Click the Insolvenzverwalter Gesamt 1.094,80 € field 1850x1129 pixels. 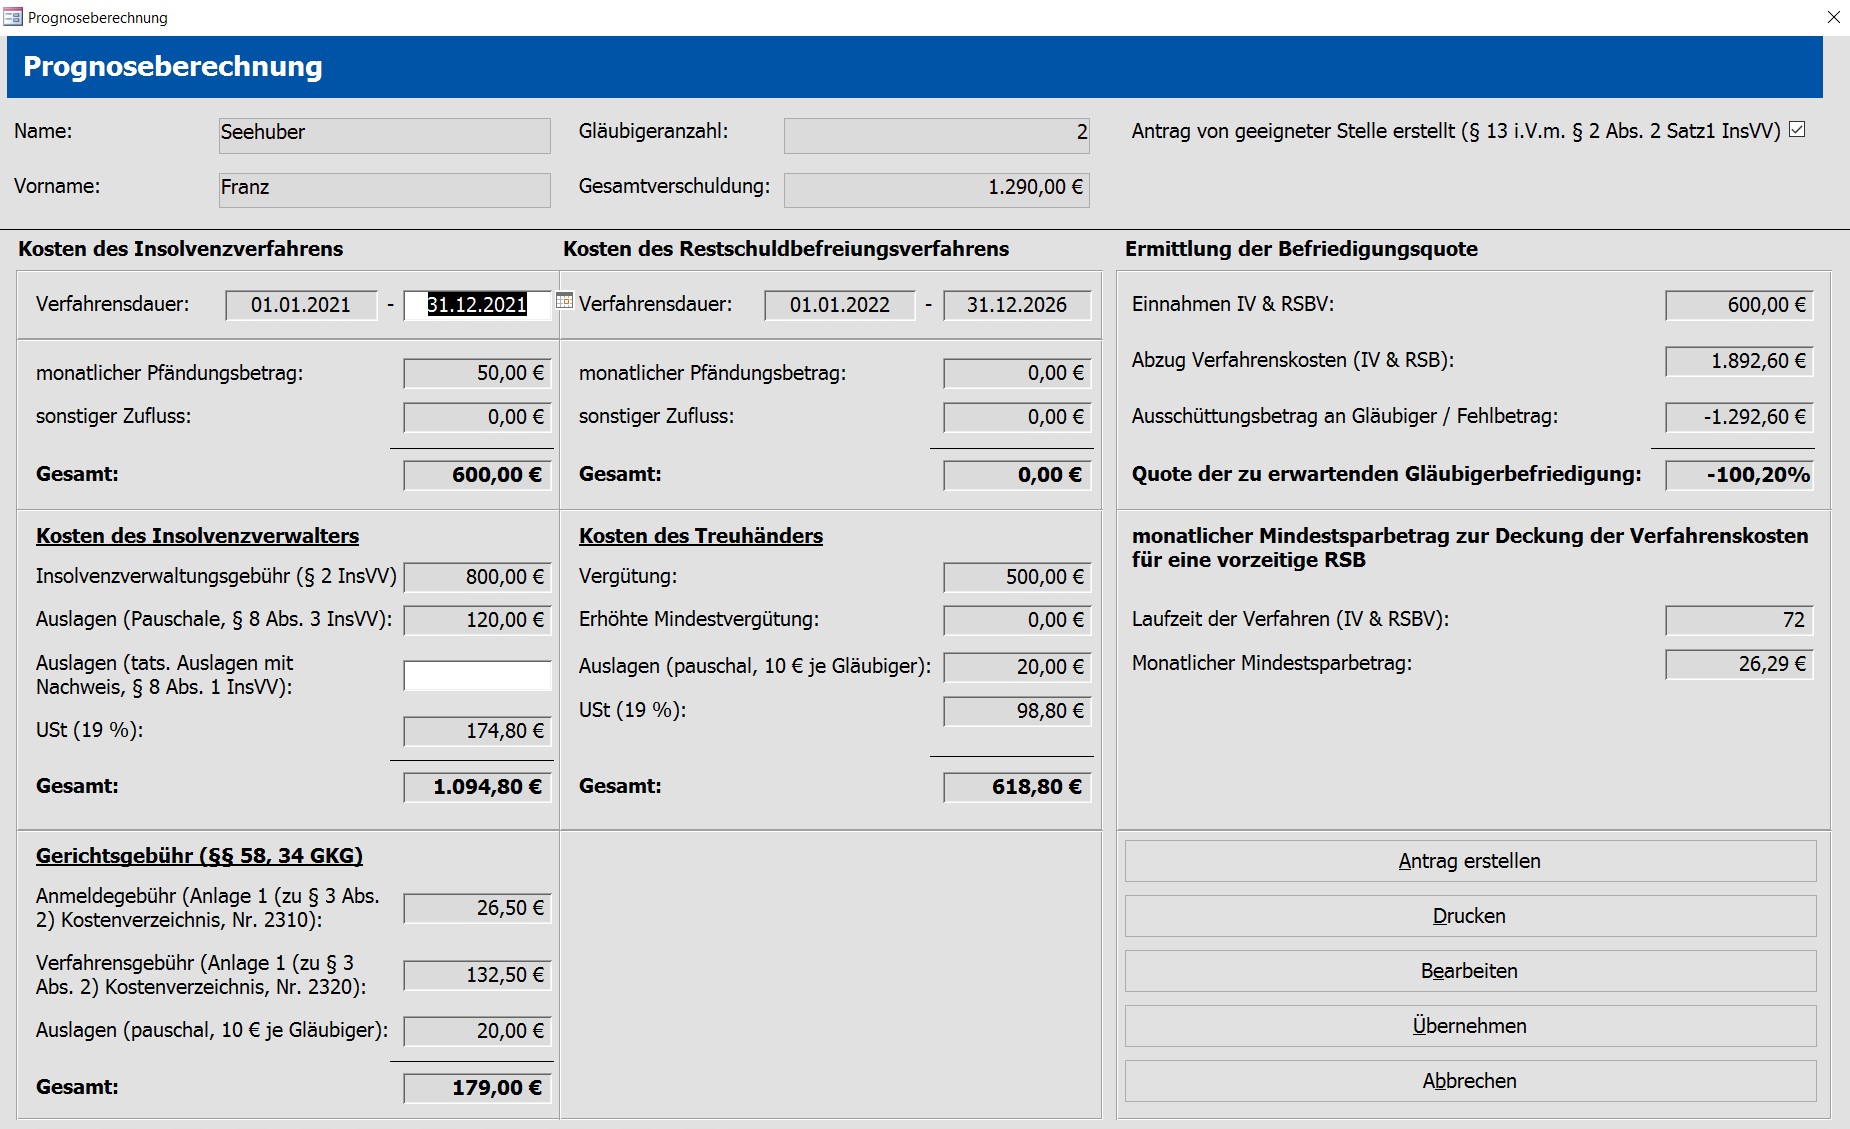pyautogui.click(x=477, y=787)
